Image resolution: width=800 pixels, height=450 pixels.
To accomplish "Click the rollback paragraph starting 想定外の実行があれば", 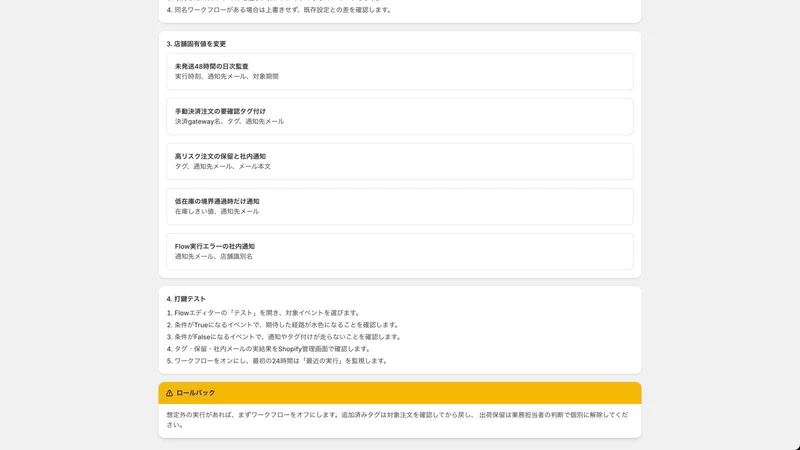I will click(397, 419).
